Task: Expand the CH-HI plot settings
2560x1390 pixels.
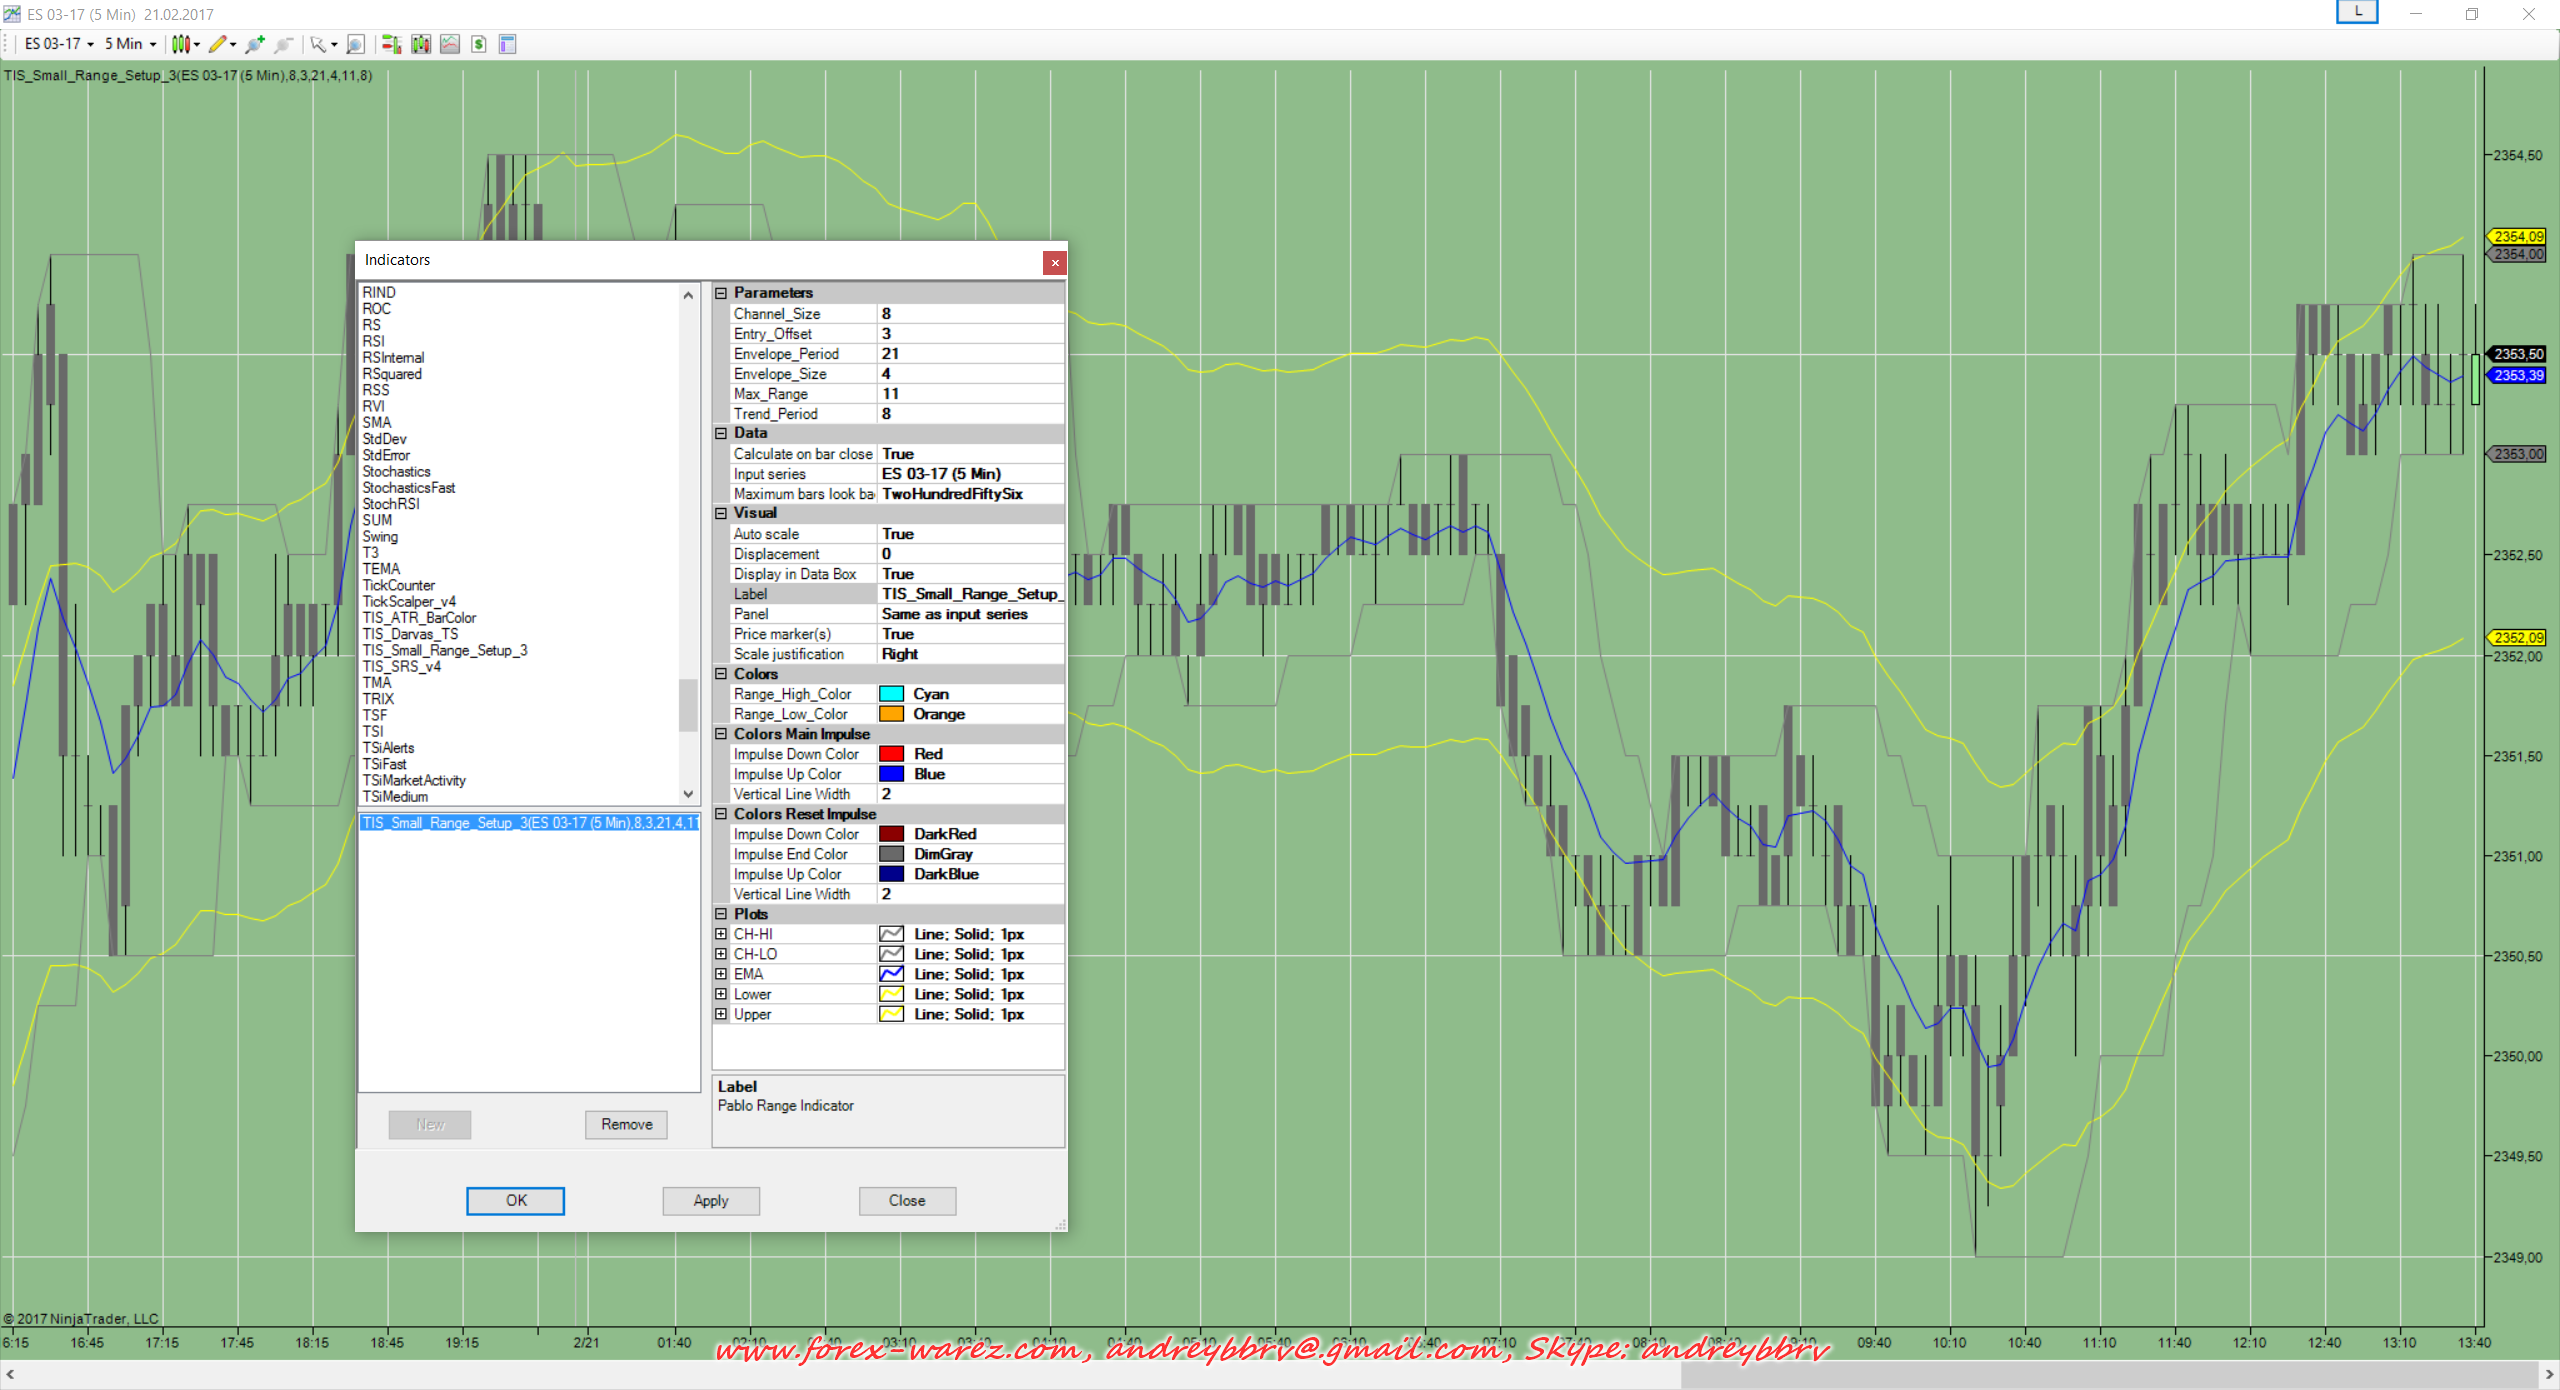Action: tap(721, 934)
